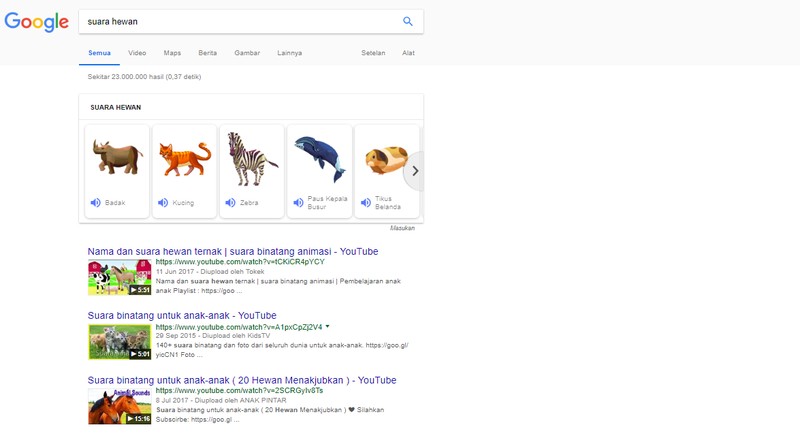Click the Masukan feedback link

click(402, 228)
